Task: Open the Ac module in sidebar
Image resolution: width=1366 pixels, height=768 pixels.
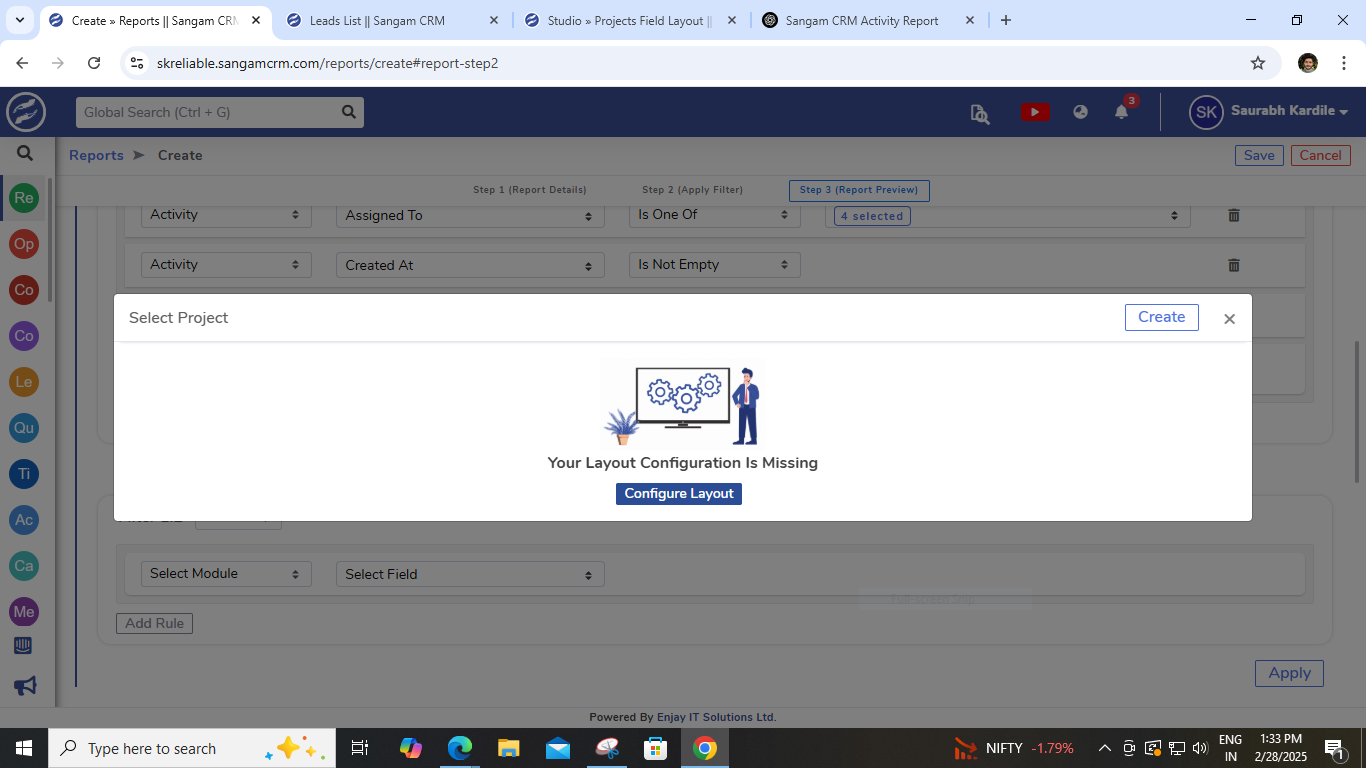Action: [24, 520]
